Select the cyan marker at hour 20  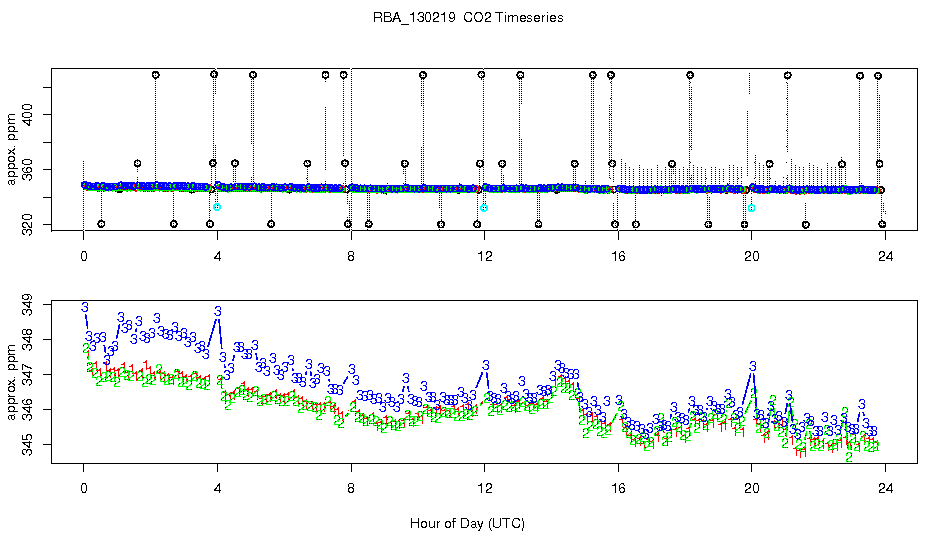(x=752, y=208)
